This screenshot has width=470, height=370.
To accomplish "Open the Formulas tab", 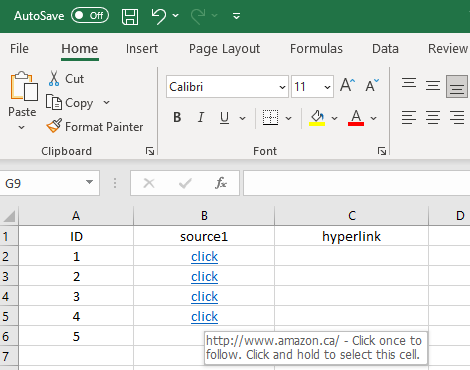I will tap(316, 49).
